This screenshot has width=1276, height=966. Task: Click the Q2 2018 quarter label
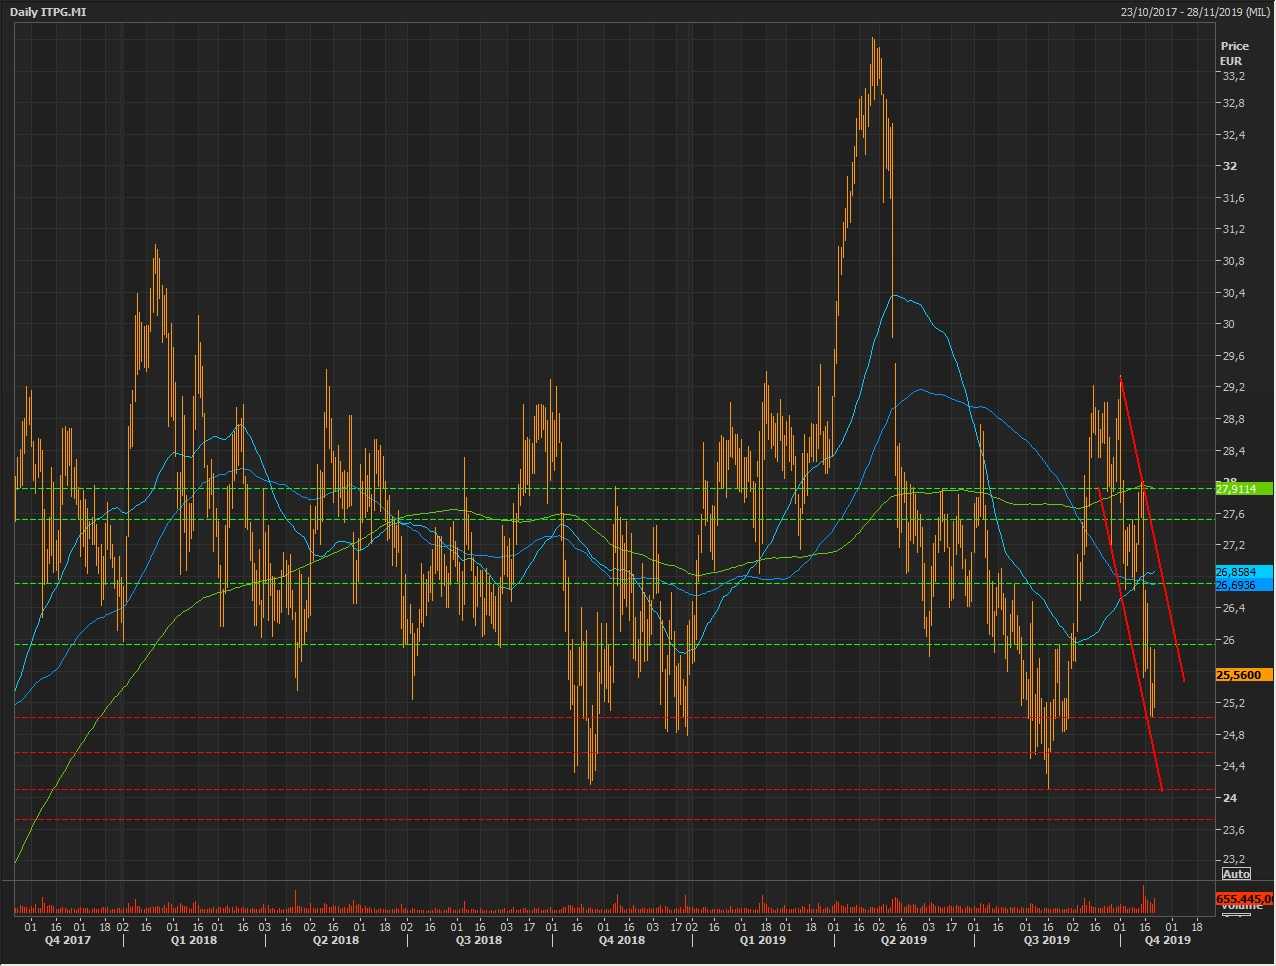pos(335,940)
